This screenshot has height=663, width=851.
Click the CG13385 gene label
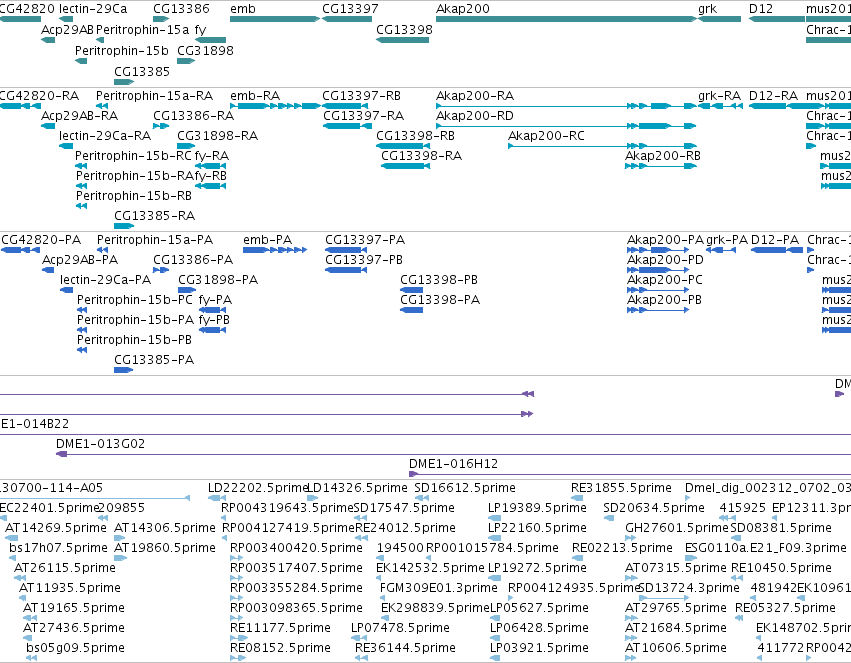pyautogui.click(x=142, y=72)
